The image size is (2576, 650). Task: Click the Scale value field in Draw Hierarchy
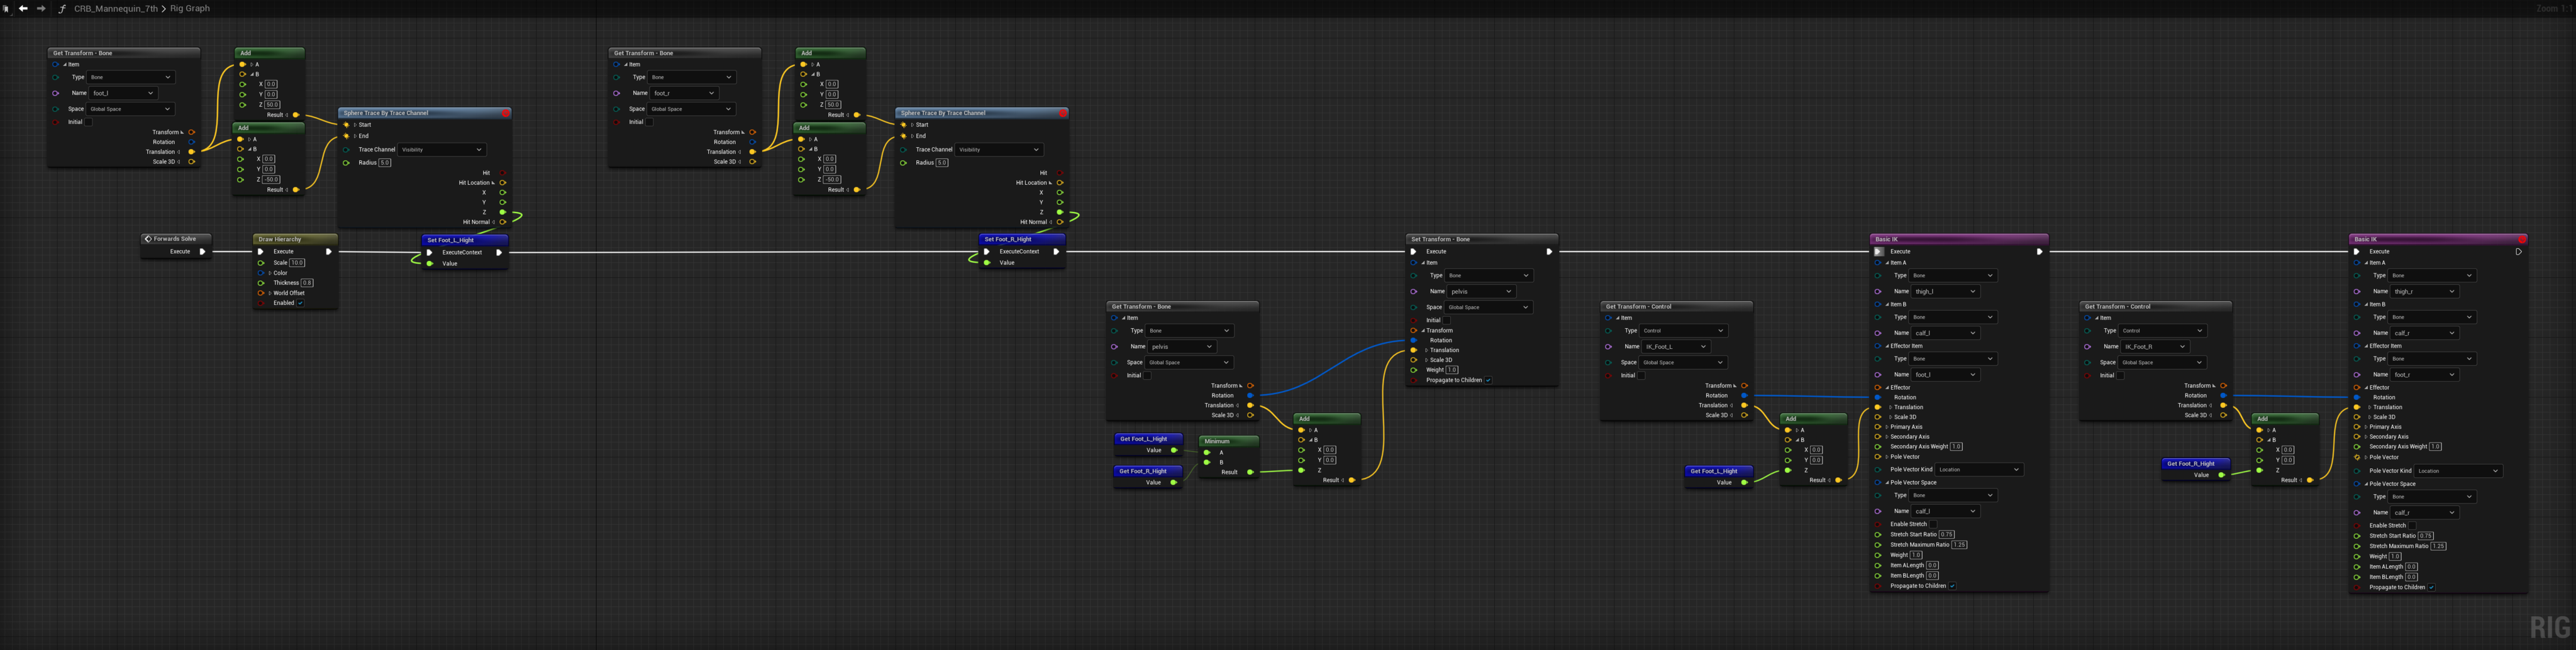tap(297, 263)
